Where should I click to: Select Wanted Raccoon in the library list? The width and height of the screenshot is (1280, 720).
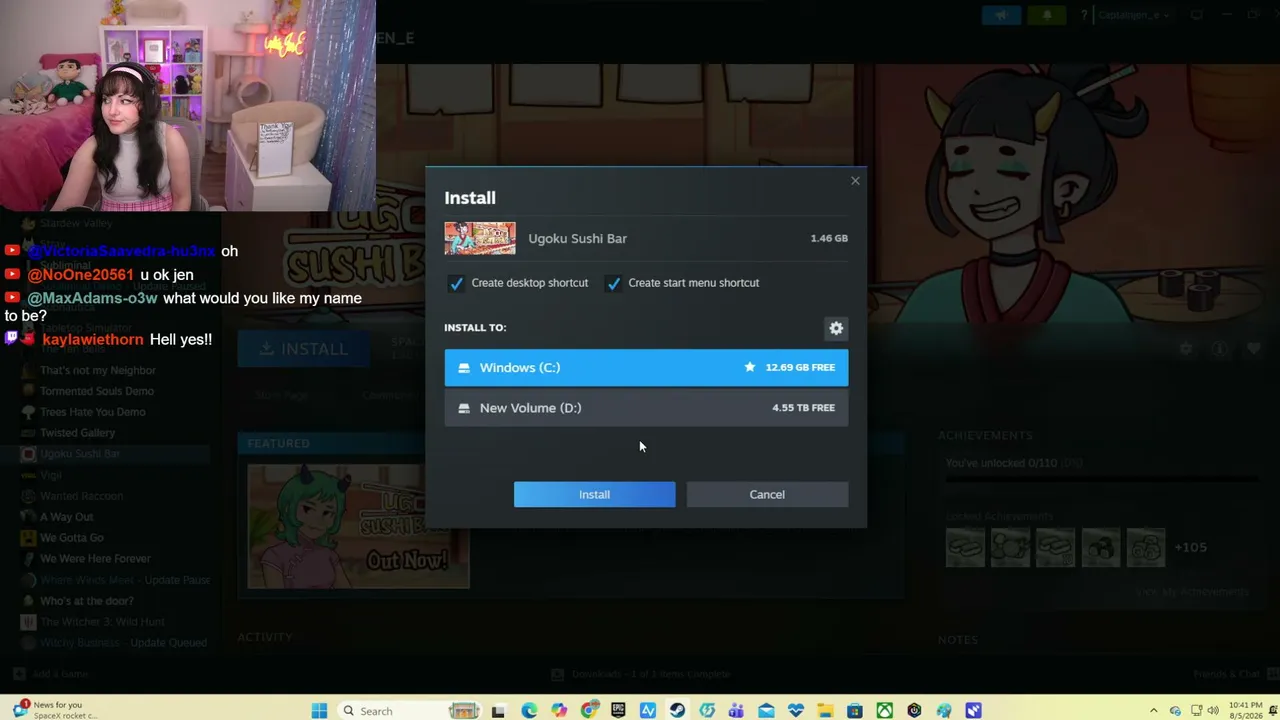81,496
